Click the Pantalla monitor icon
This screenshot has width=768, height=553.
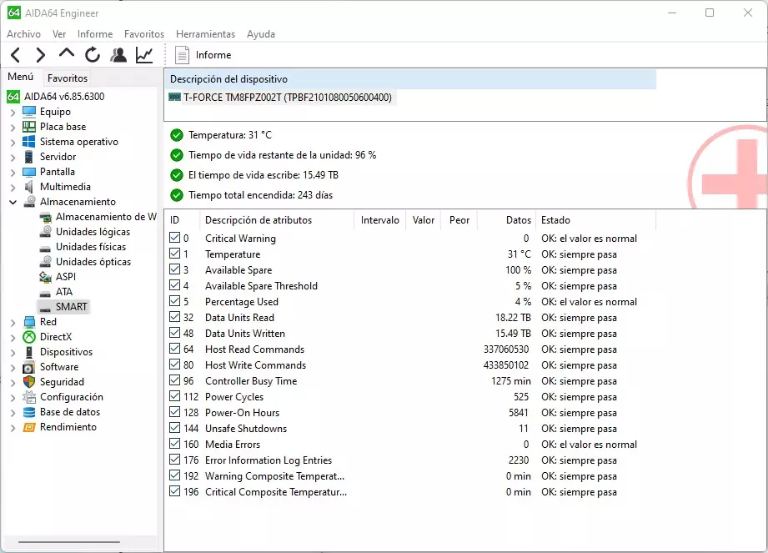tap(29, 172)
